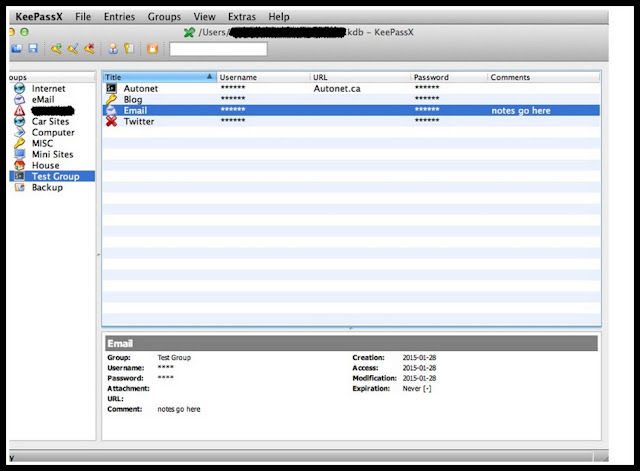Click the house icon beside House group
This screenshot has height=471, width=640.
click(x=20, y=165)
